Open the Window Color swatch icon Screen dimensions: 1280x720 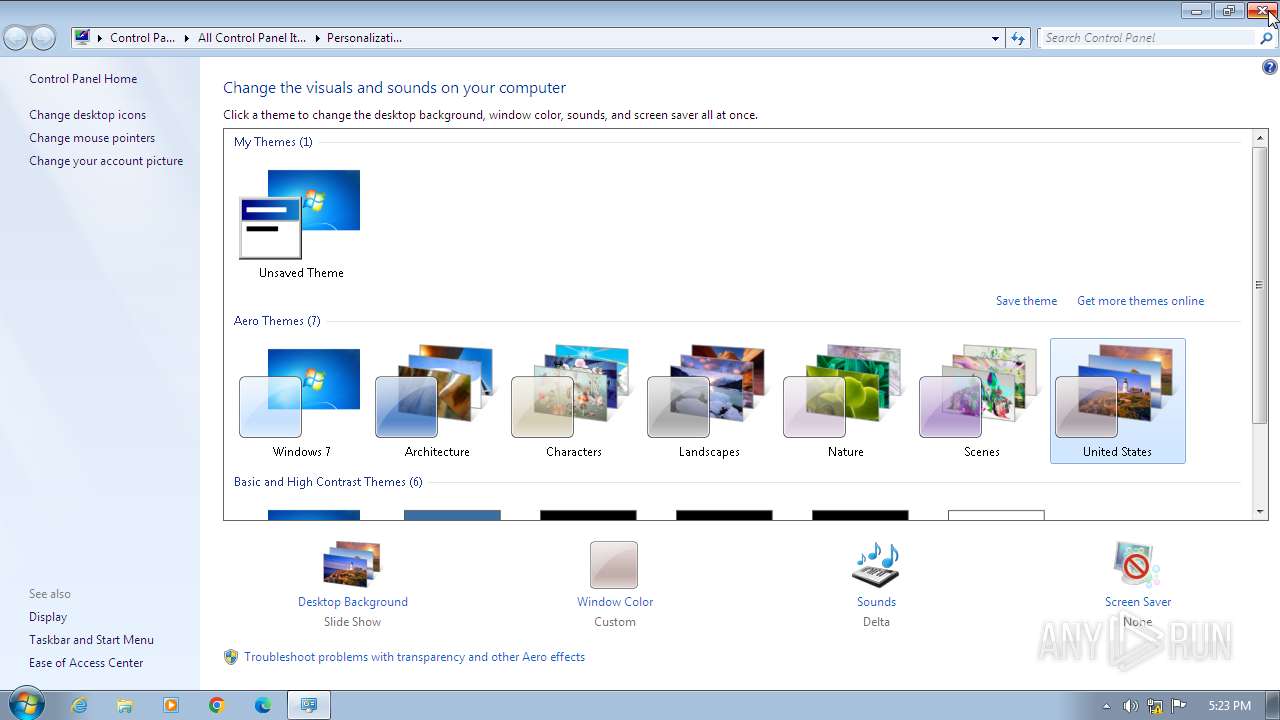tap(614, 565)
